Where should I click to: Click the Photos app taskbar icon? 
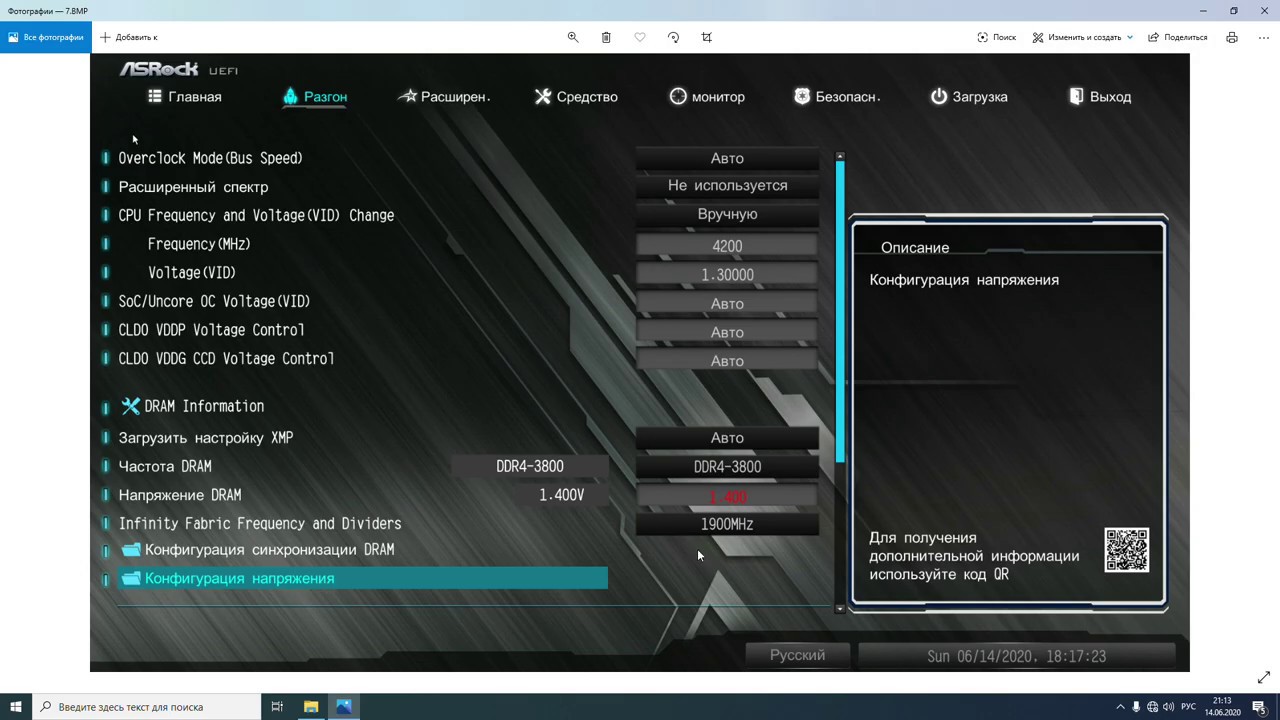click(x=344, y=706)
